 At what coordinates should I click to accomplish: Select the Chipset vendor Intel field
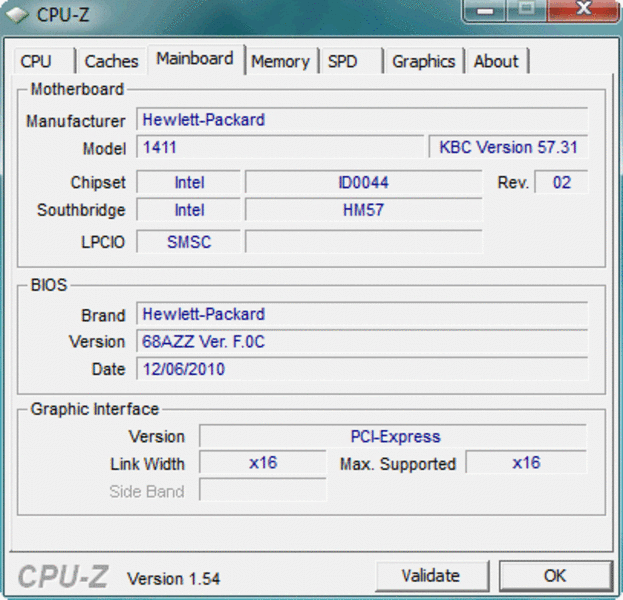point(189,182)
